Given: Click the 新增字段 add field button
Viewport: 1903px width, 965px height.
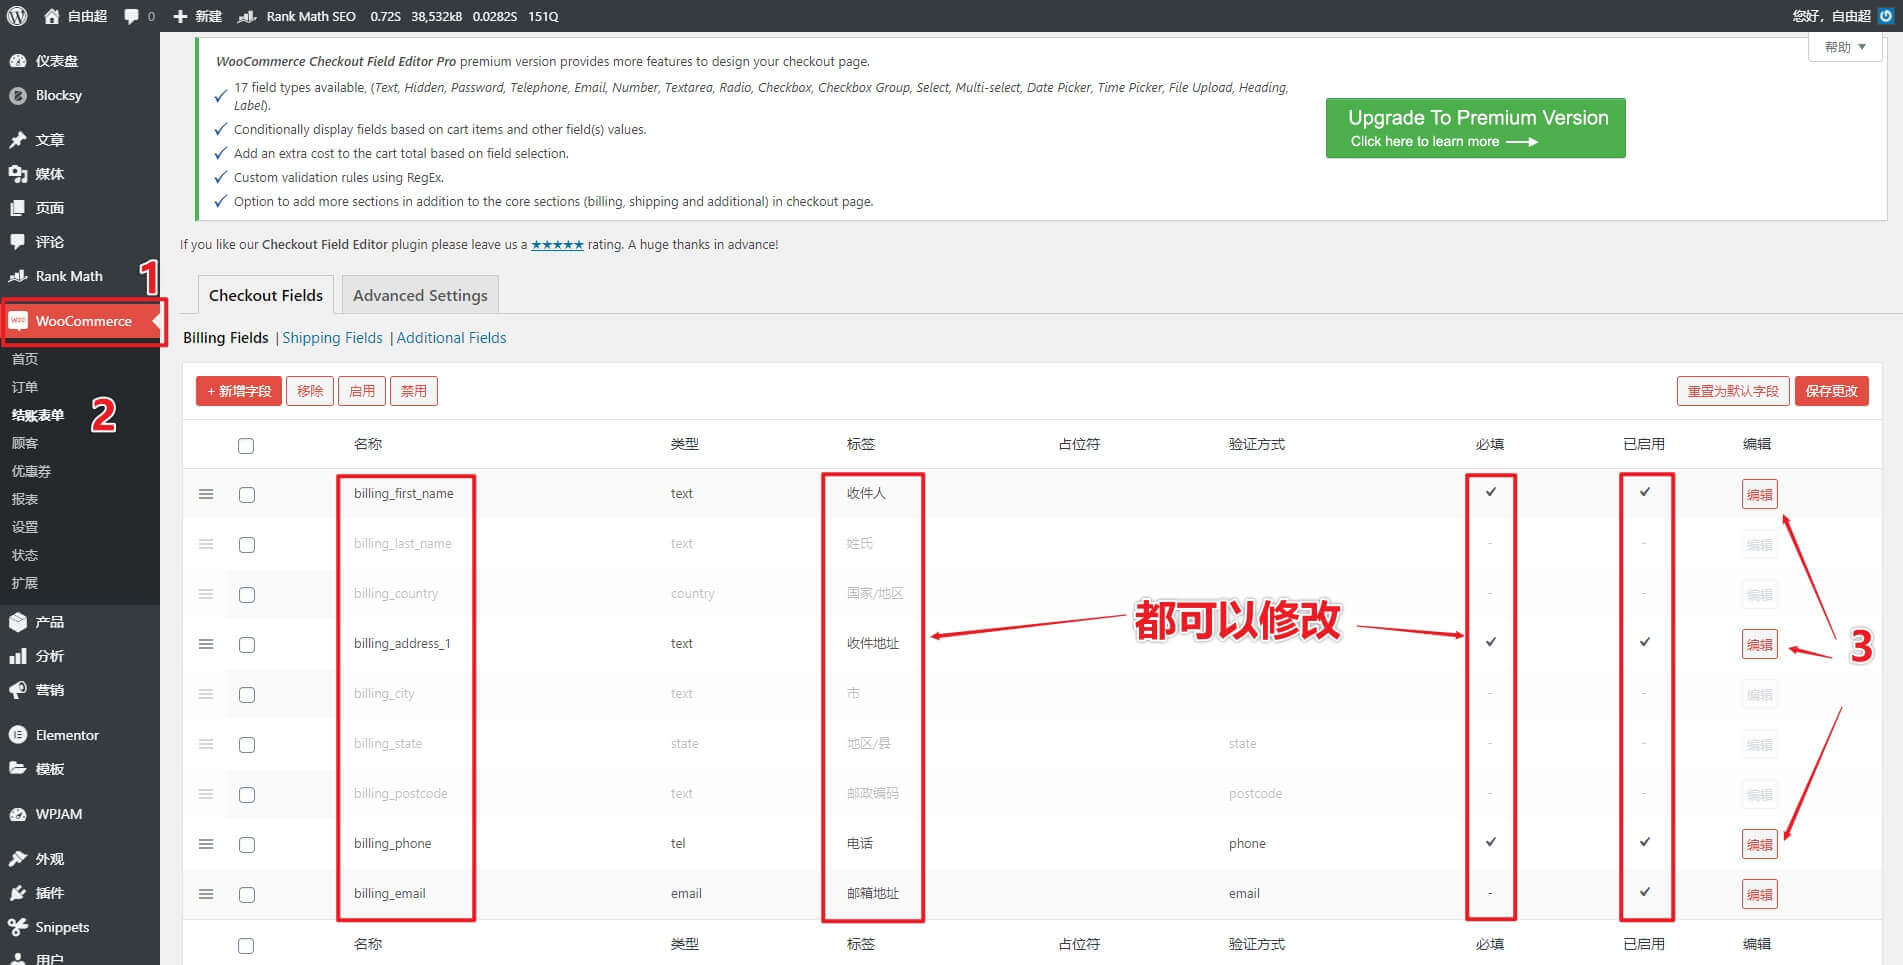Looking at the screenshot, I should [x=239, y=391].
